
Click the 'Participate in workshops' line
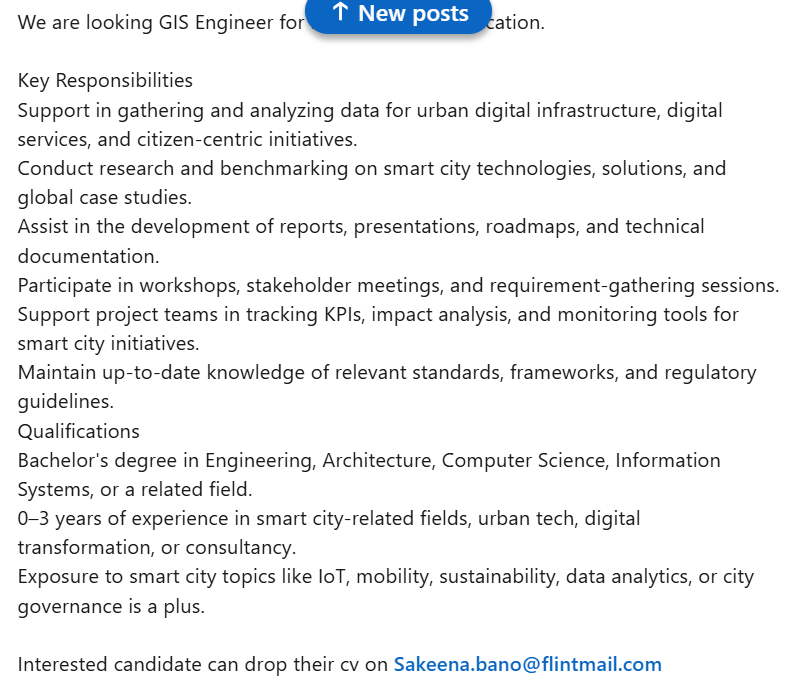coord(399,285)
